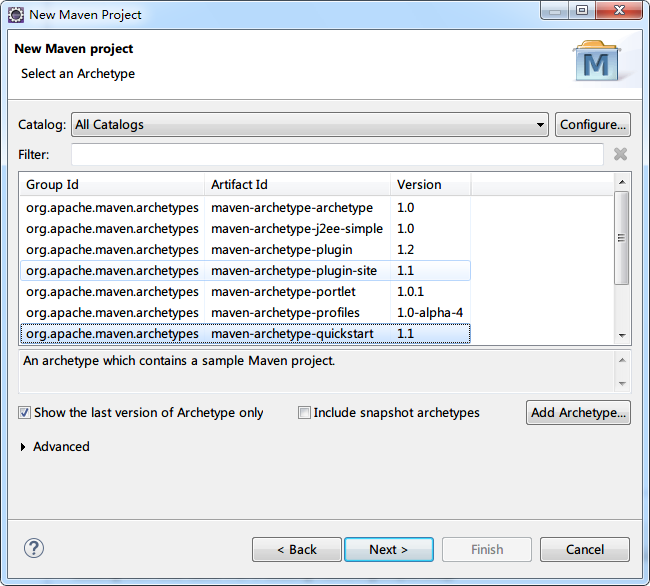Click the Eclipse icon in title bar
The image size is (650, 586).
point(16,15)
